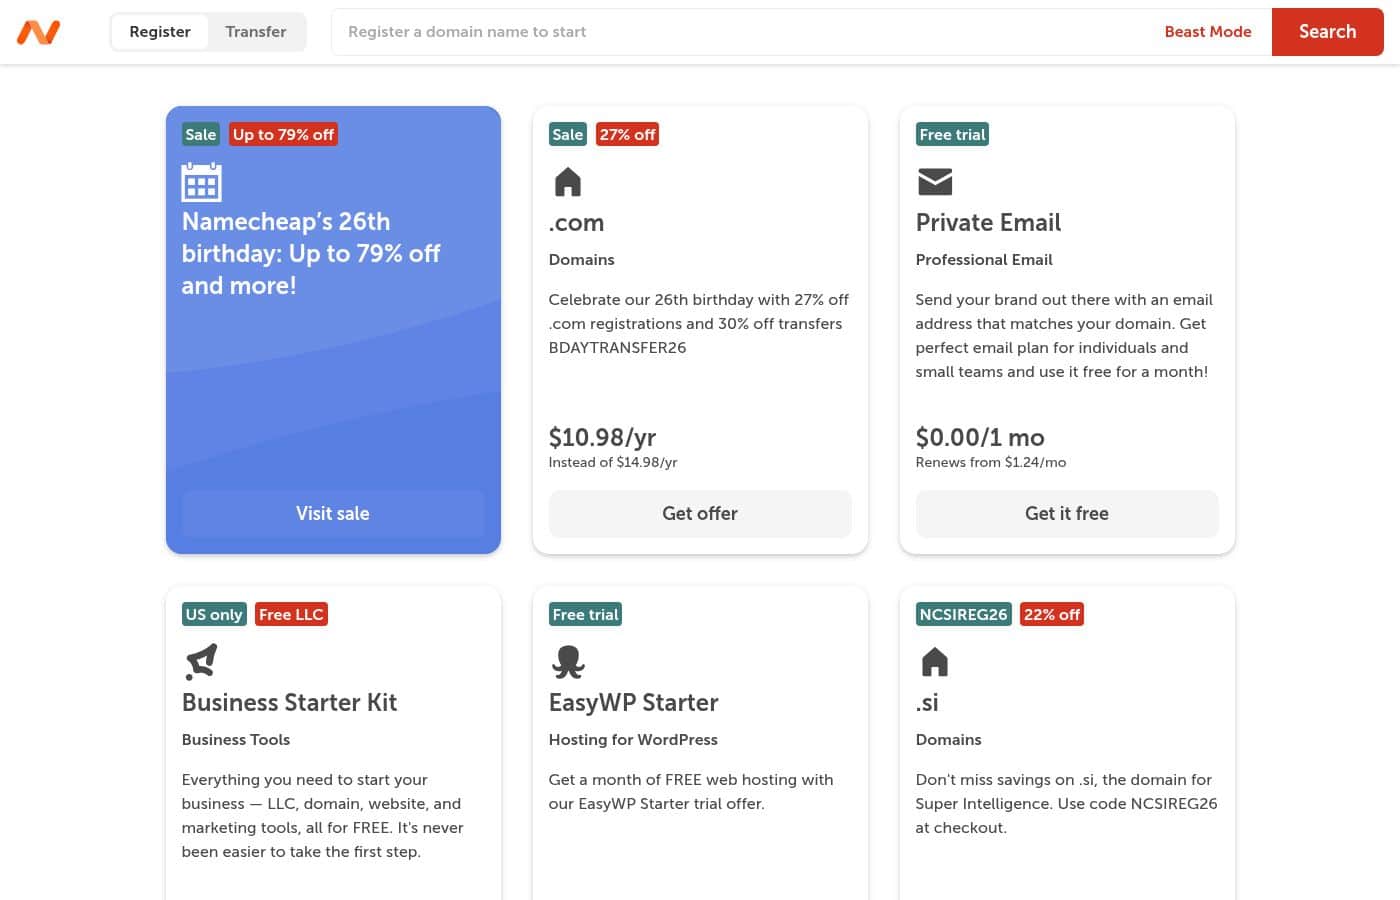Image resolution: width=1400 pixels, height=900 pixels.
Task: Click 'Instead of $14.98/yr' text
Action: [613, 463]
